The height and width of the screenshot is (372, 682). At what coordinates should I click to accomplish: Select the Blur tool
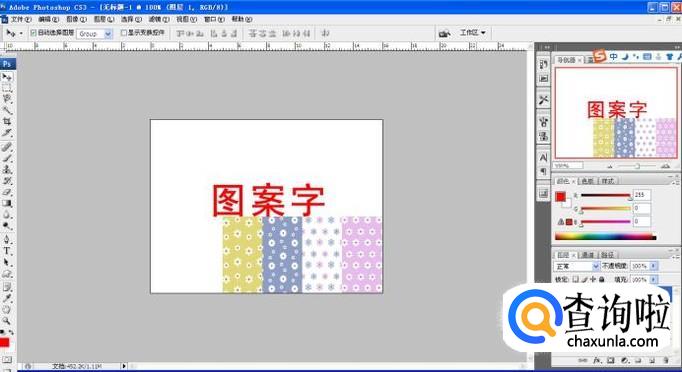pyautogui.click(x=7, y=214)
